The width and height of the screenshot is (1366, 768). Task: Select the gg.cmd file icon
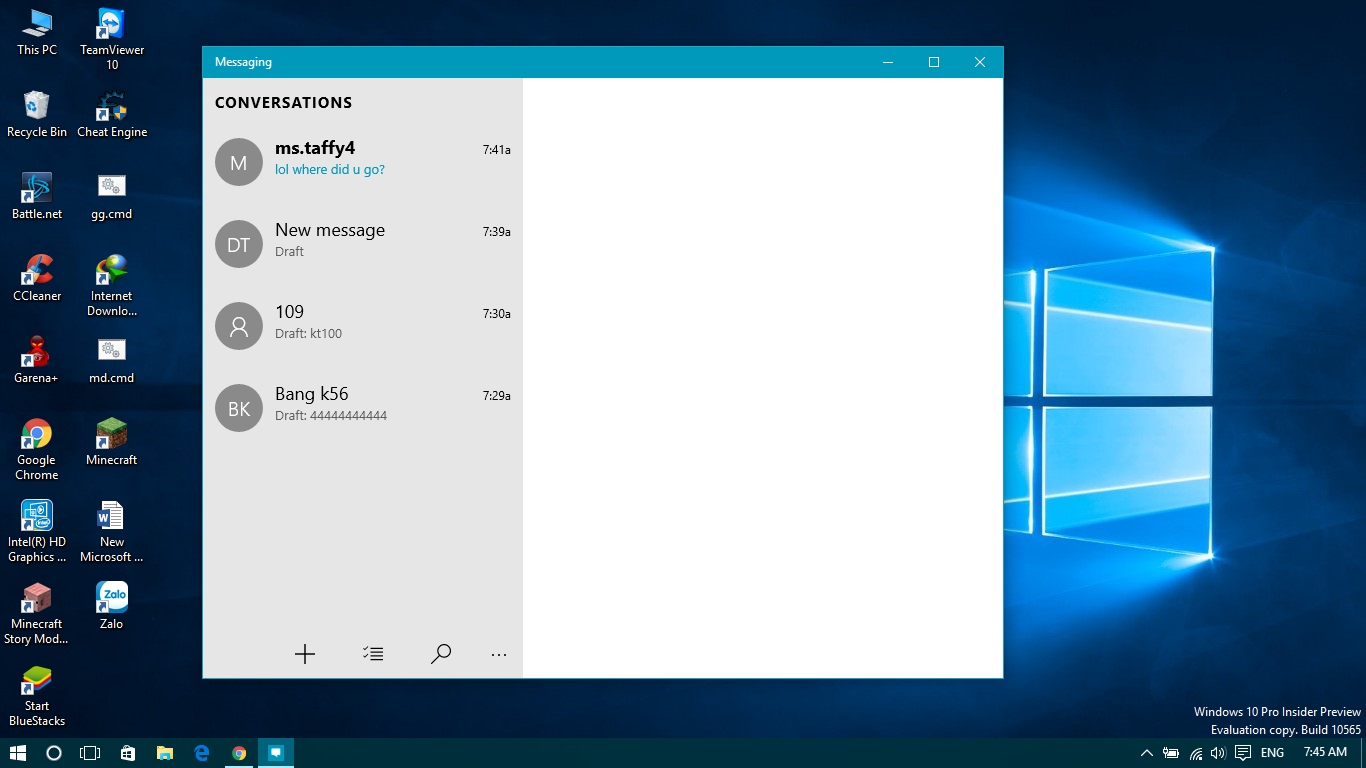pyautogui.click(x=112, y=196)
